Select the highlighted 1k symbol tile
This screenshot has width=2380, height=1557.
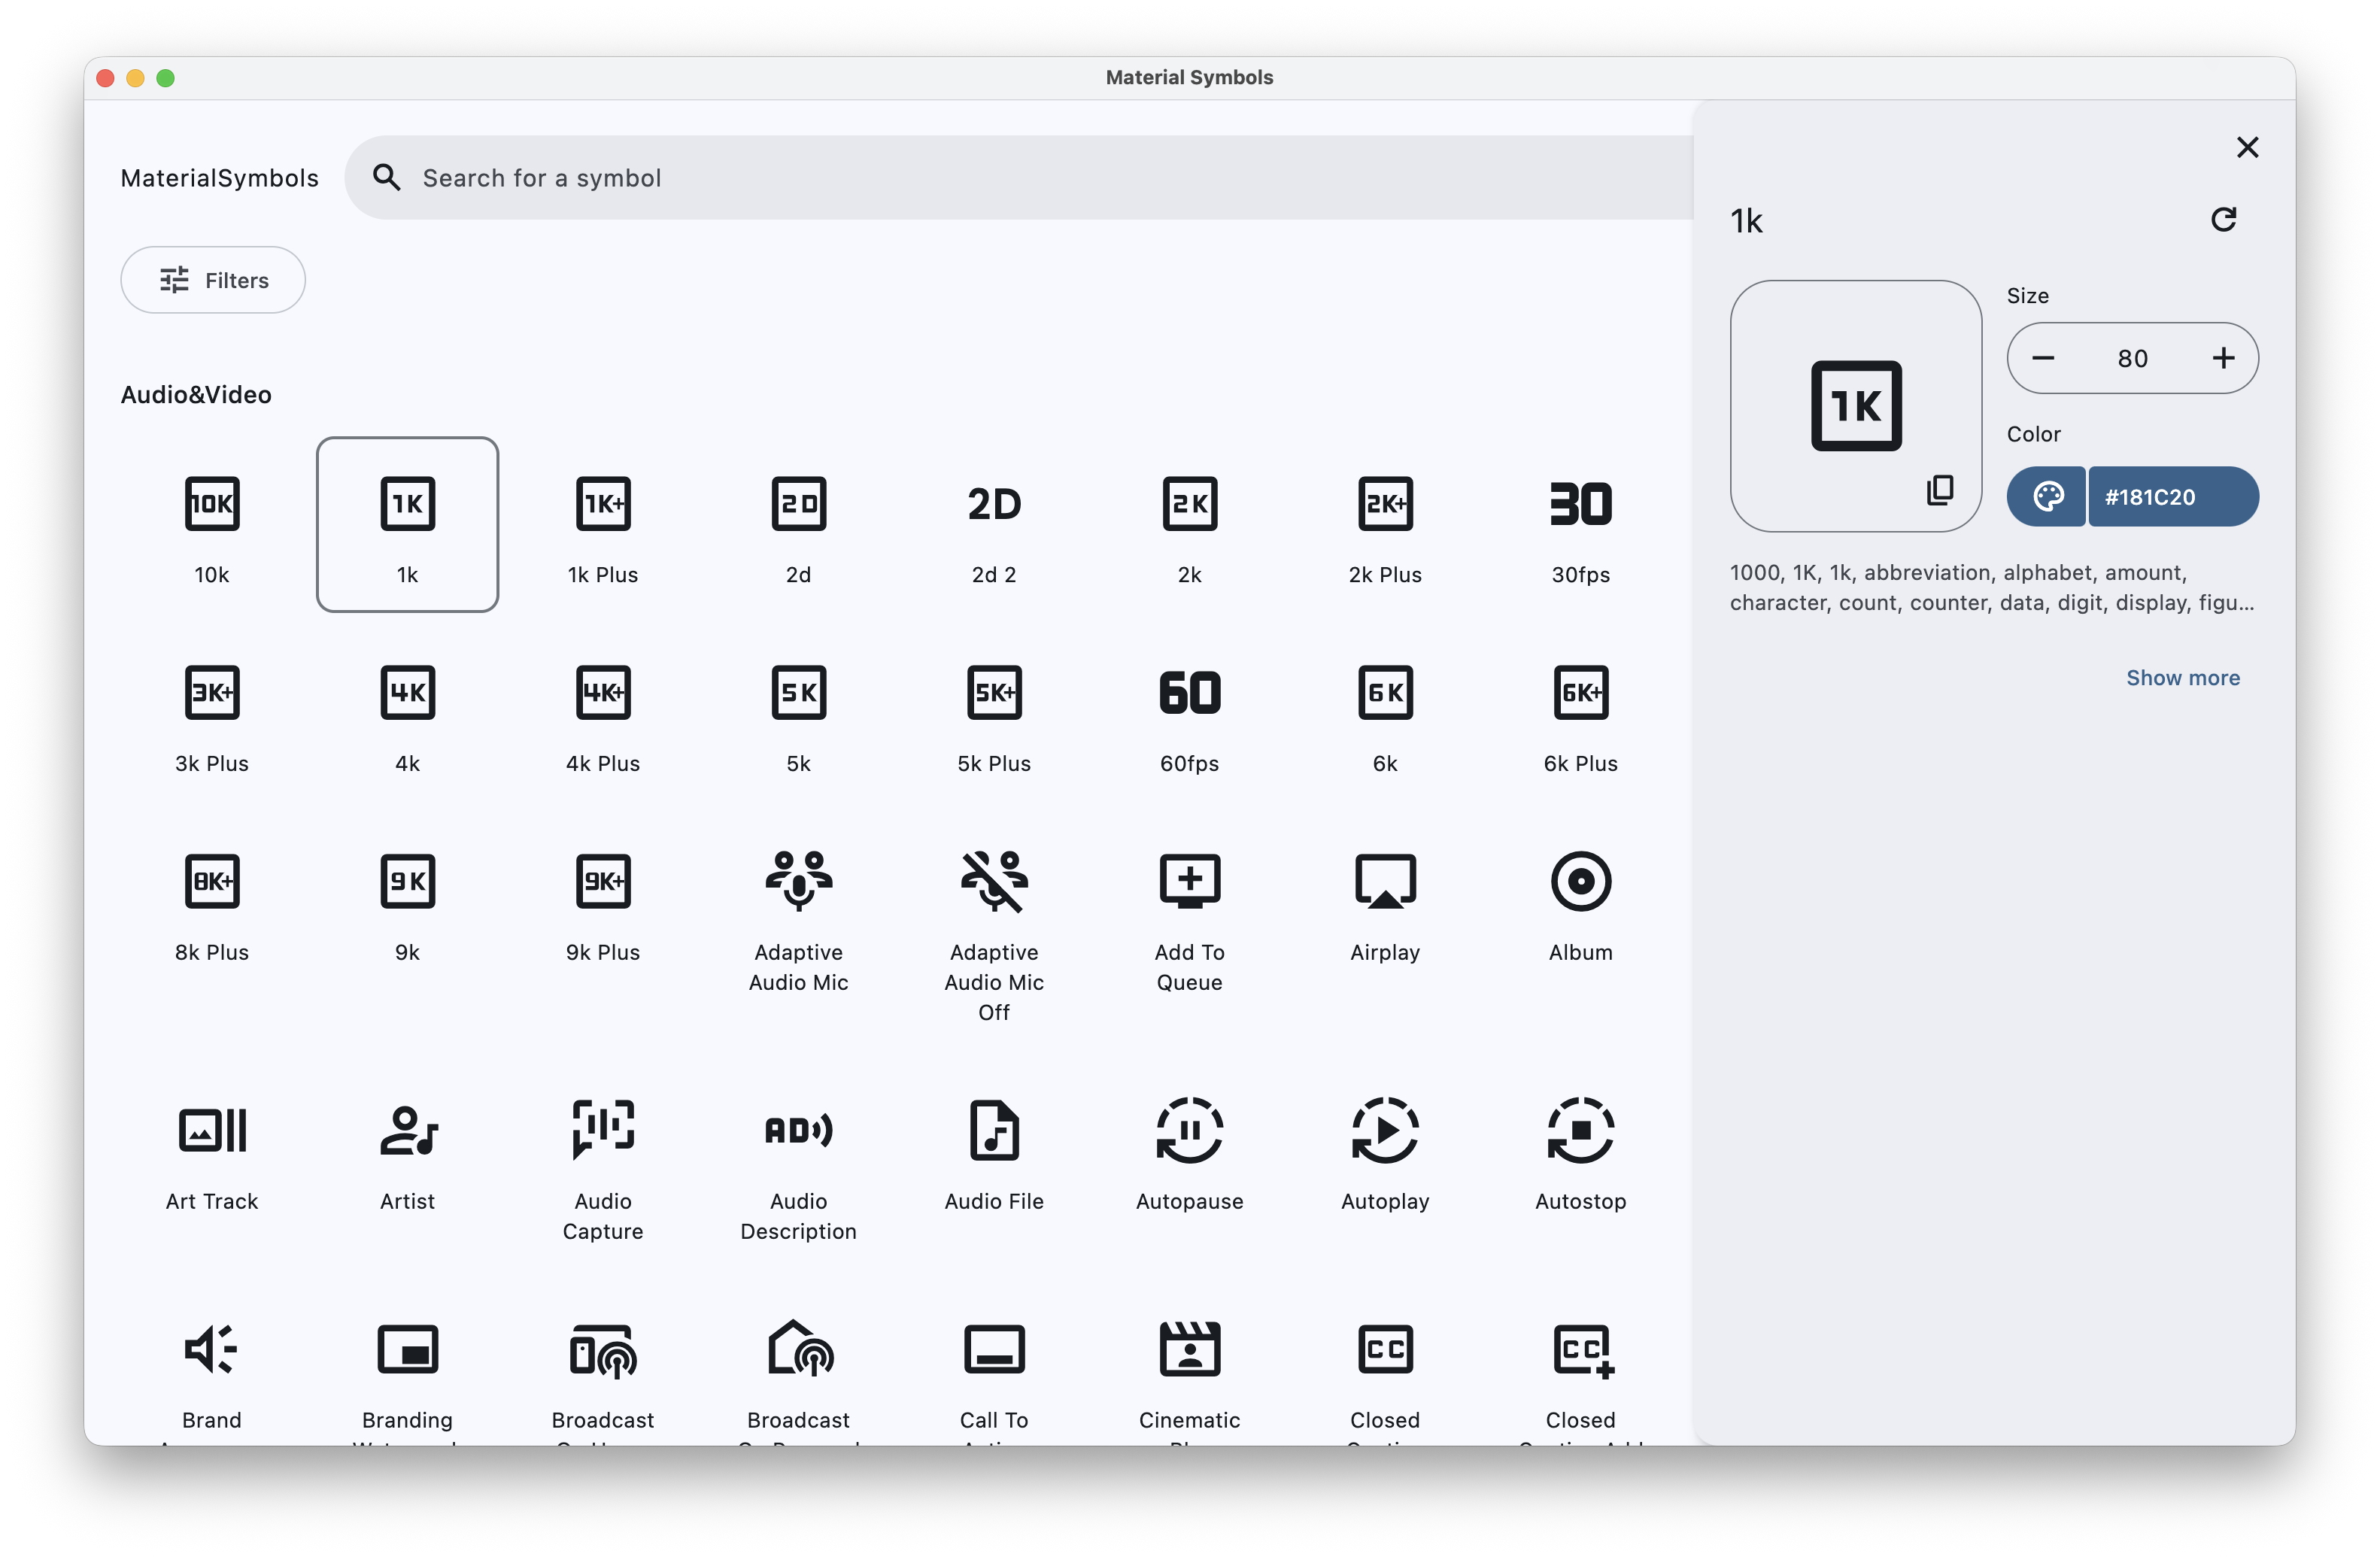[407, 524]
